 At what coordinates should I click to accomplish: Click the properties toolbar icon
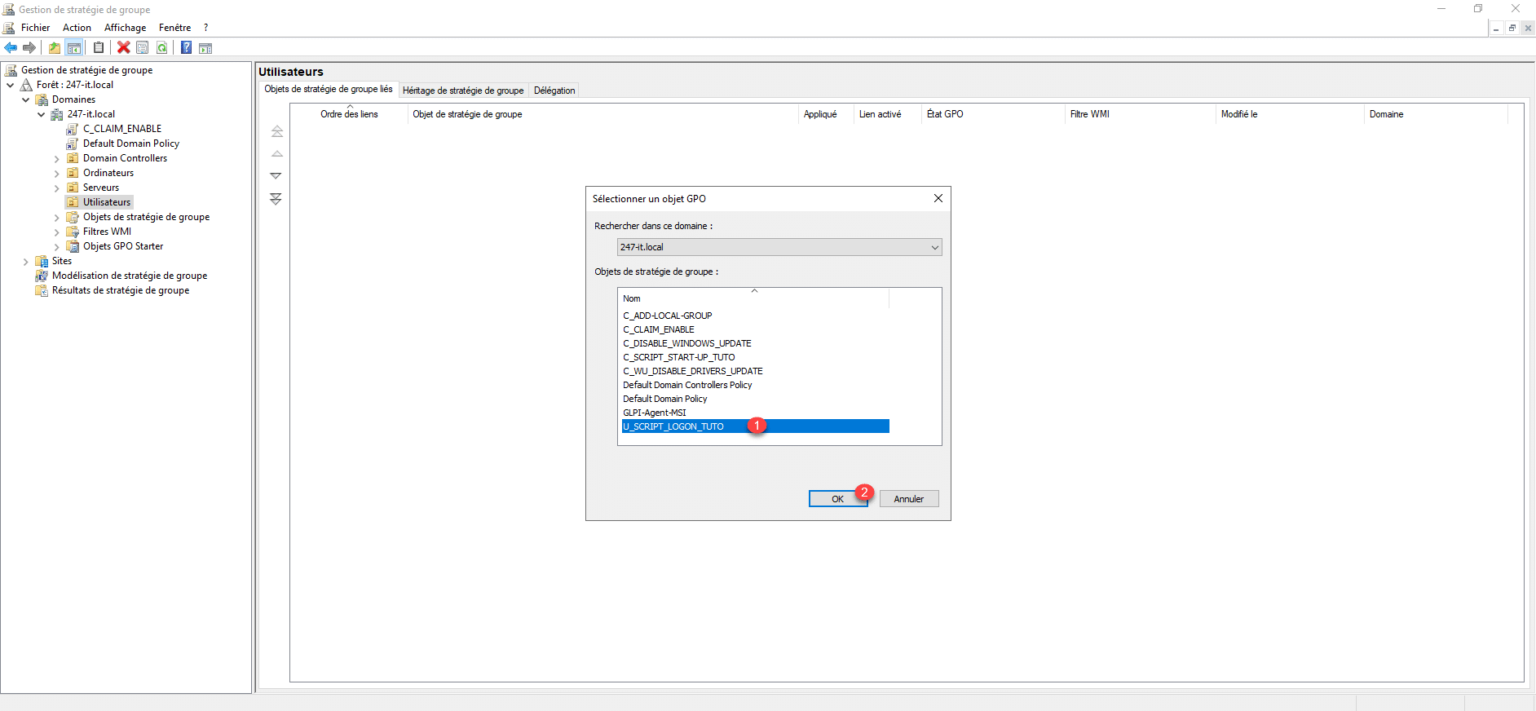click(x=142, y=47)
